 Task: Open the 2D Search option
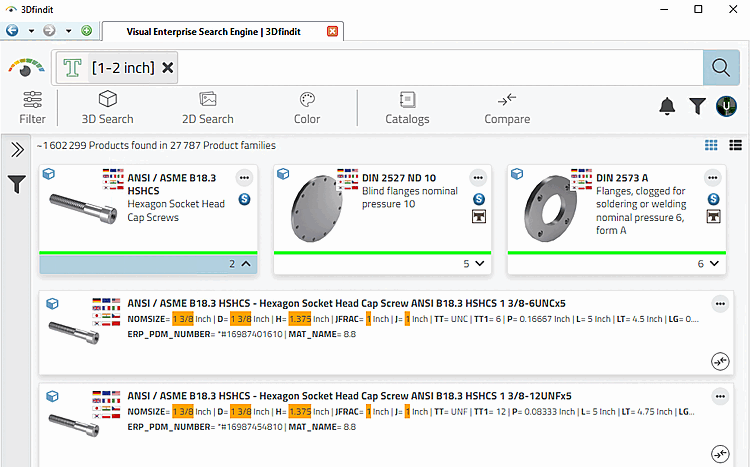click(208, 107)
